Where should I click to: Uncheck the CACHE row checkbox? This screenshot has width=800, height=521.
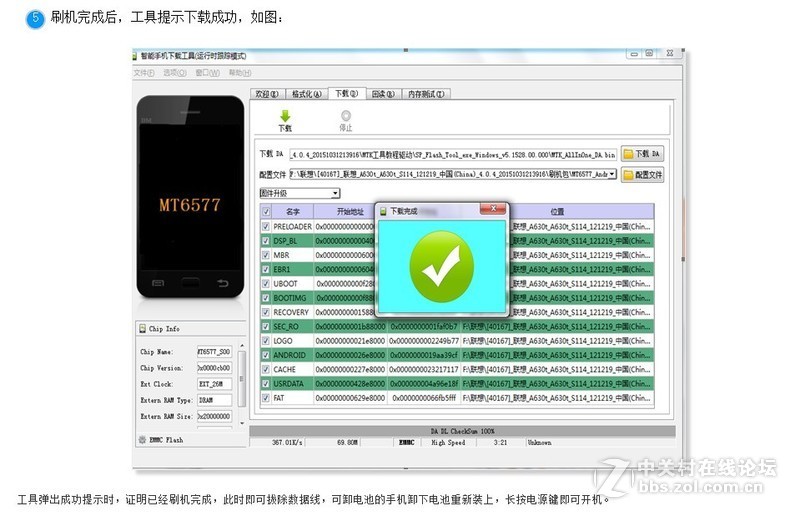tap(266, 369)
